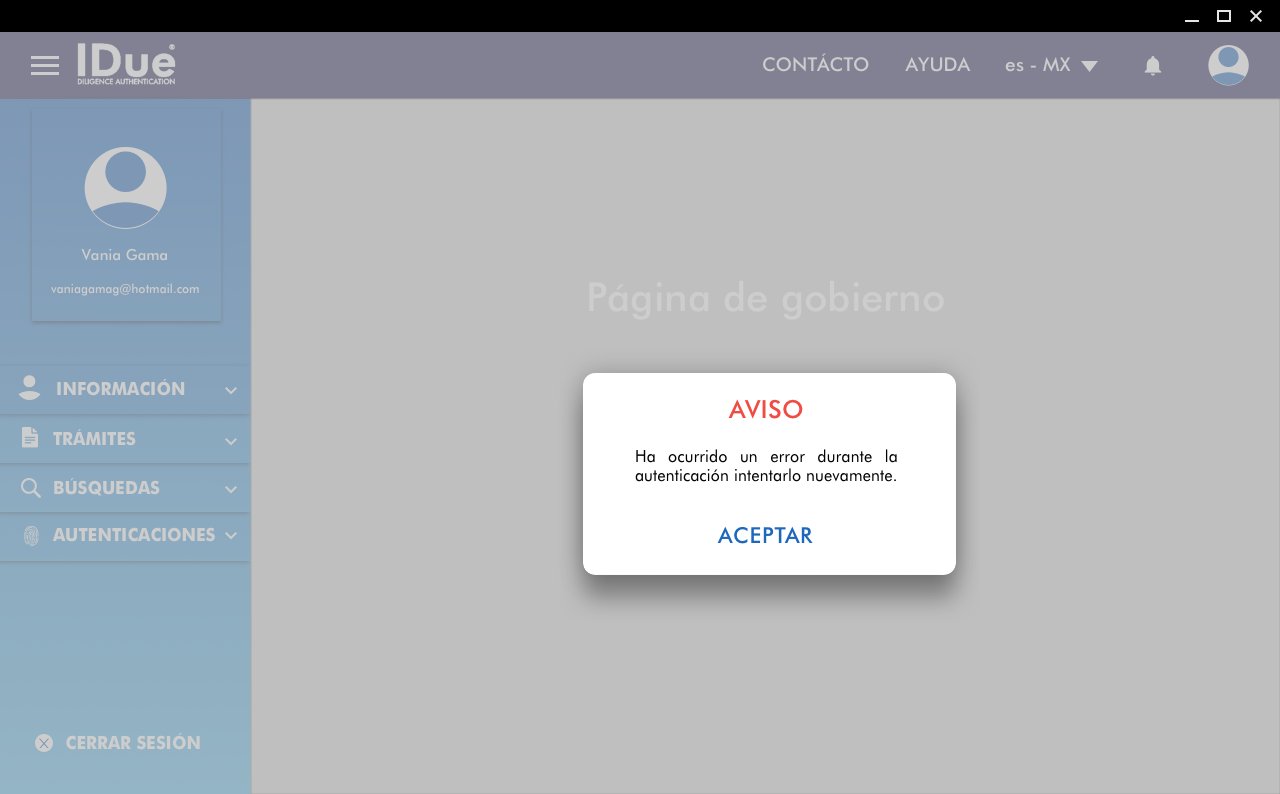Click the sidebar profile picture
Viewport: 1280px width, 794px height.
(x=125, y=188)
